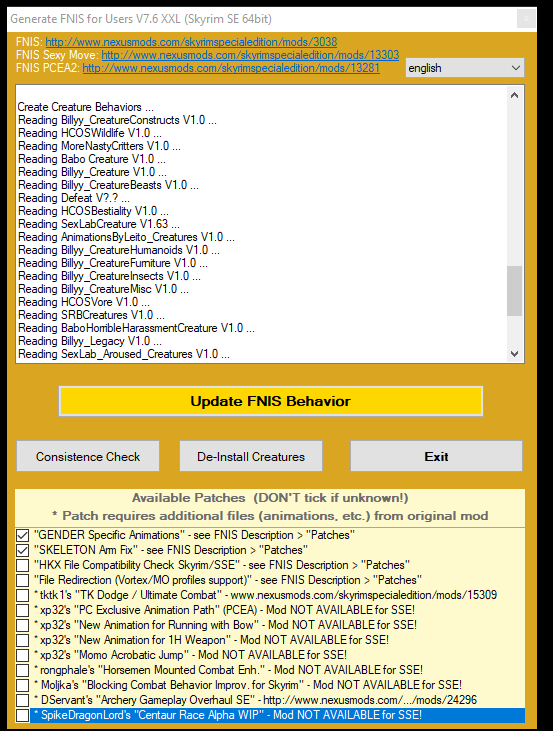Exit the FNIS generator
This screenshot has width=553, height=731.
[x=436, y=456]
